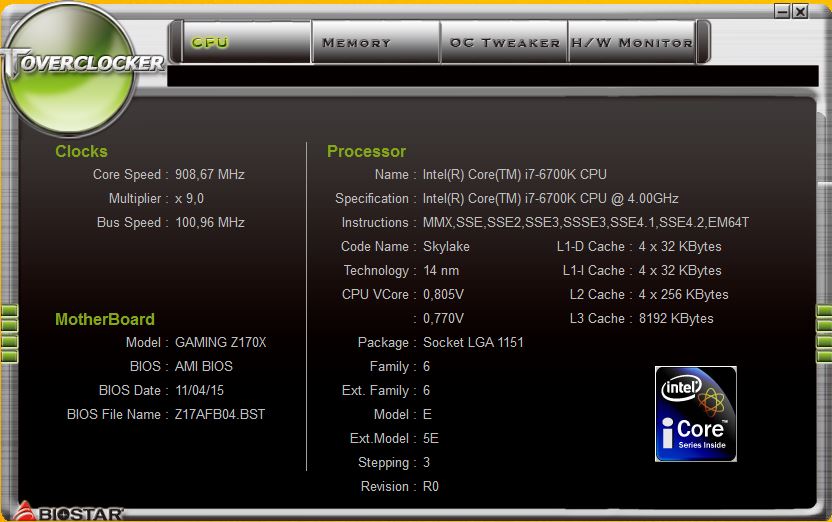This screenshot has height=522, width=832.
Task: Click the L1-I Cache value 4 x 32 KBytes
Action: tap(680, 271)
